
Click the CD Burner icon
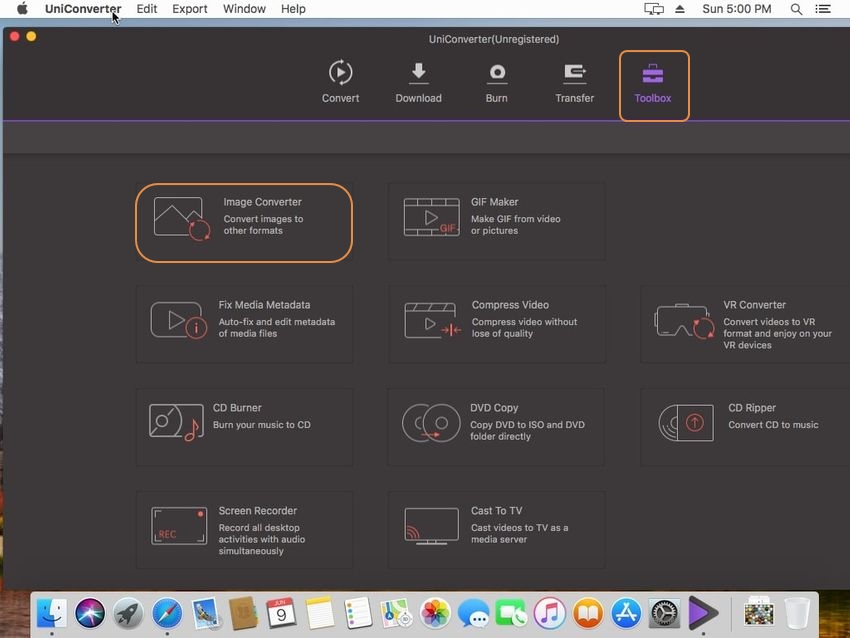[175, 423]
